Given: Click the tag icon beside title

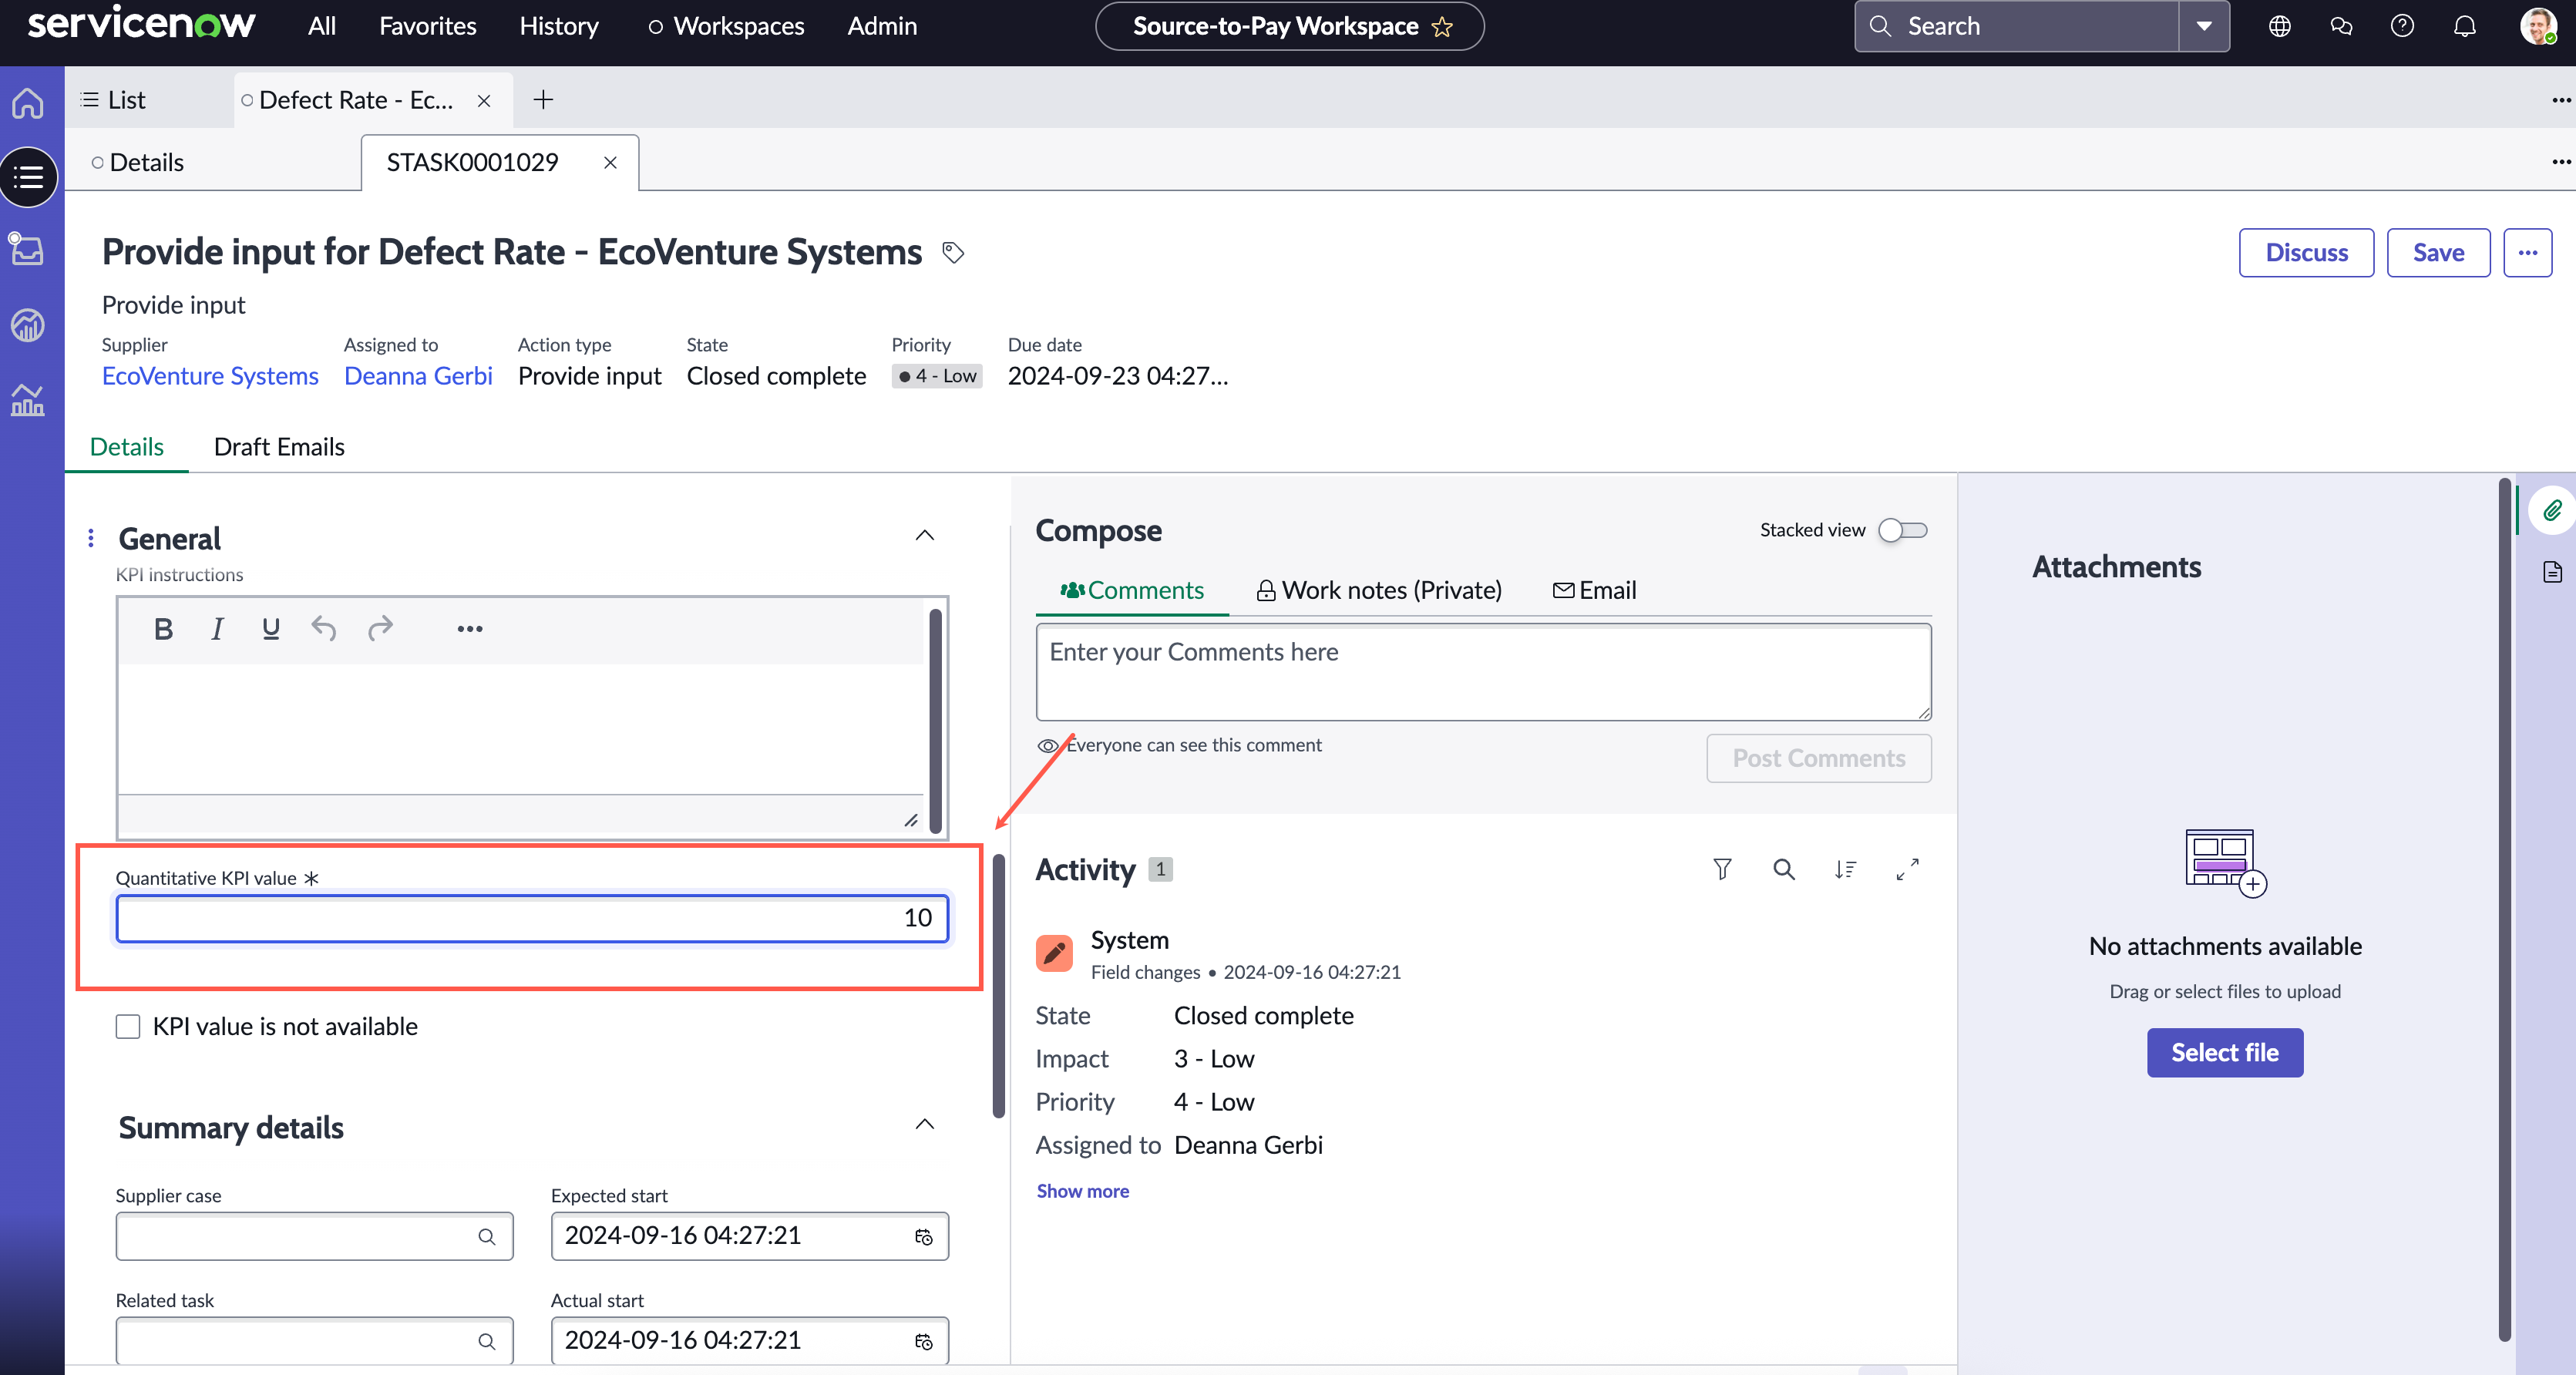Looking at the screenshot, I should point(953,253).
